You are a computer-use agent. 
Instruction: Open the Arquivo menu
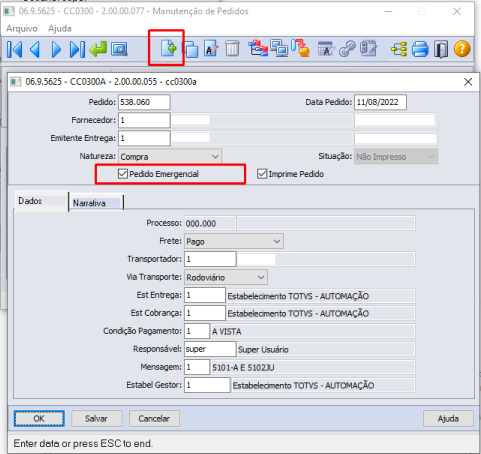coord(22,29)
